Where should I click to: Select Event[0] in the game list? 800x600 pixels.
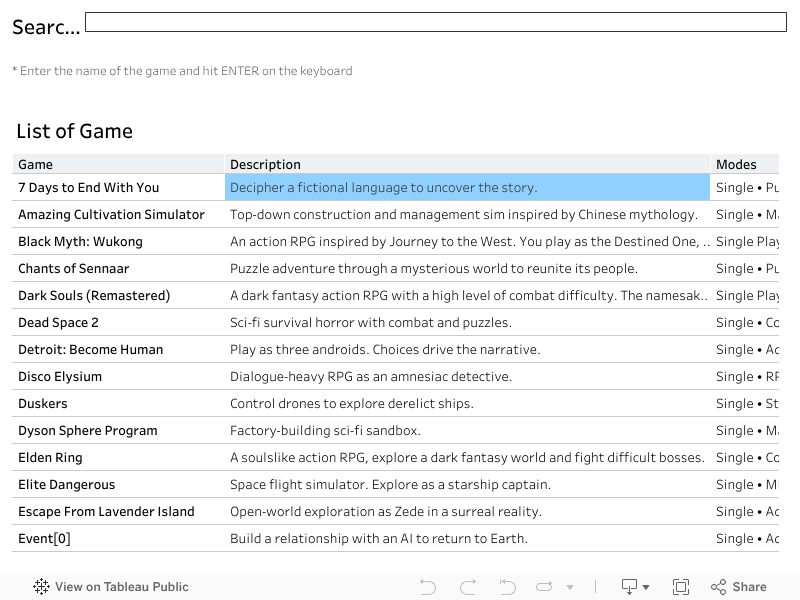click(44, 538)
